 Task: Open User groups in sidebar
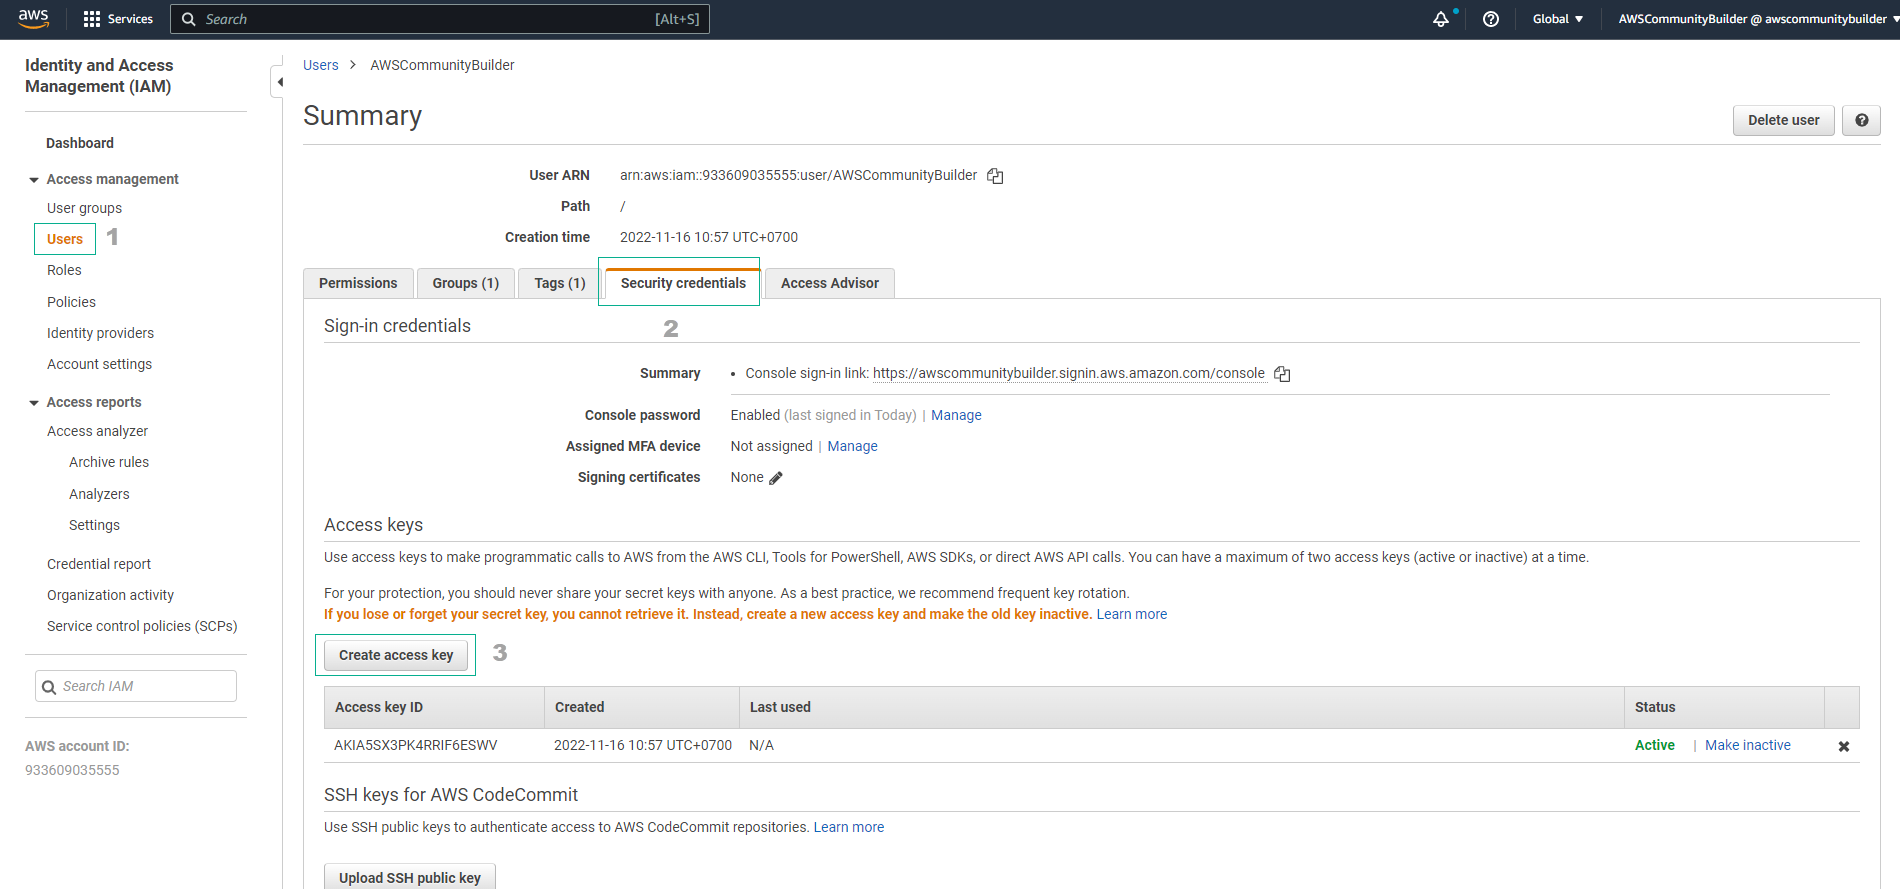point(85,208)
